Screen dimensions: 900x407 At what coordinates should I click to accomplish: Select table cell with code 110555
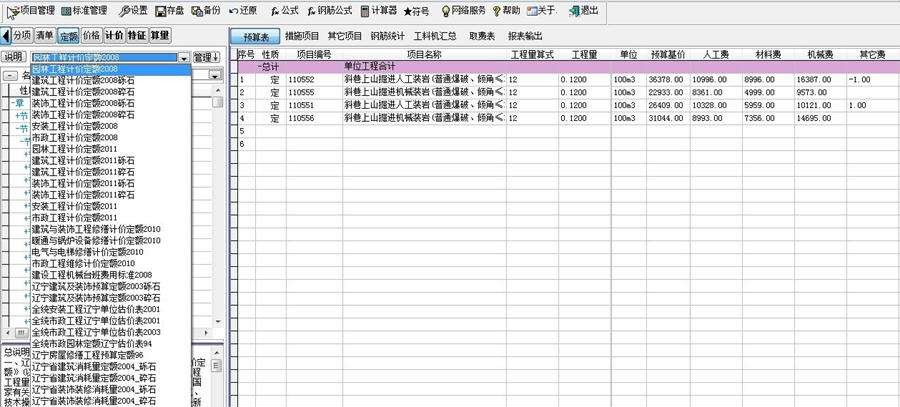(314, 92)
